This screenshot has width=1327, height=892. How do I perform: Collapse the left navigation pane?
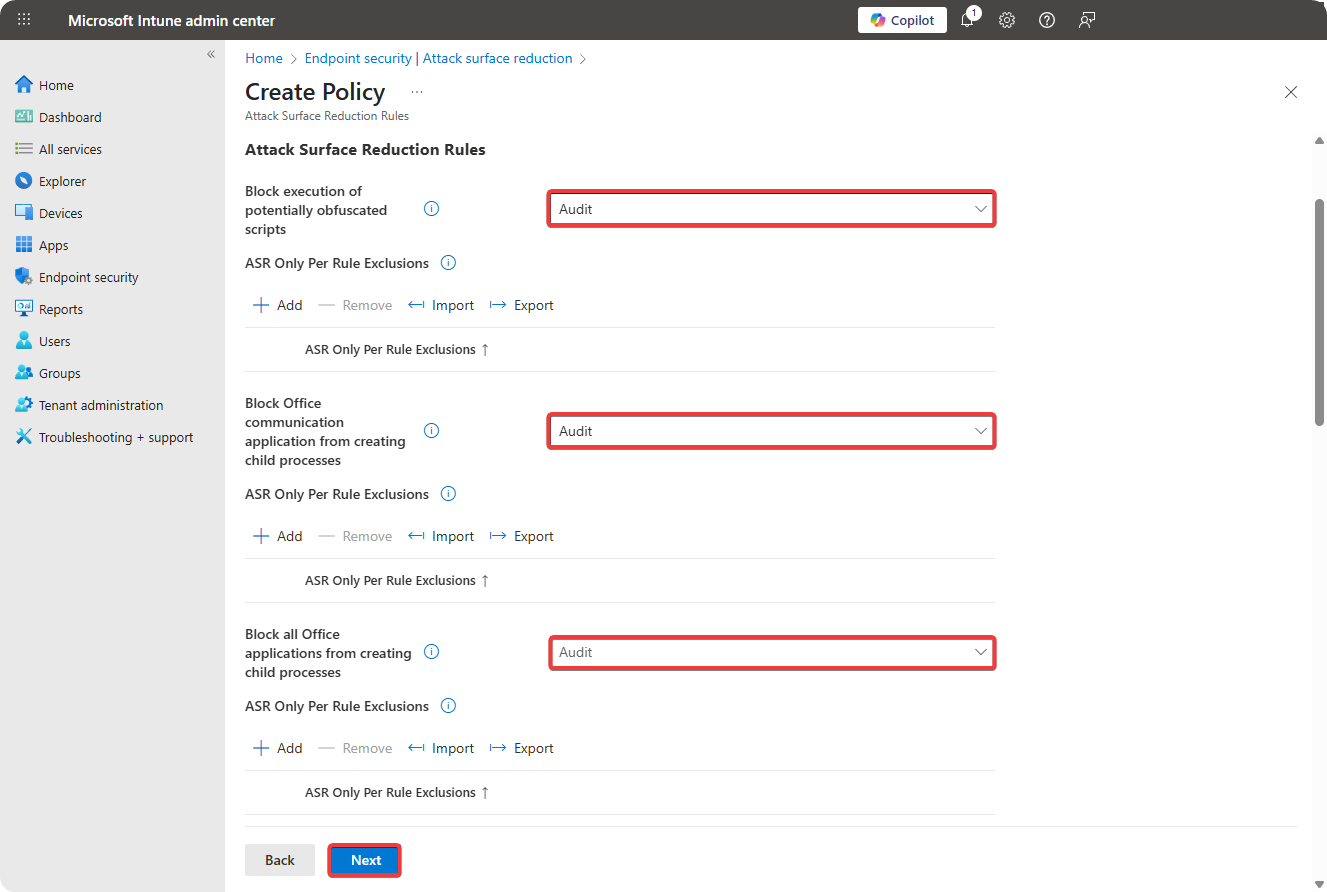211,54
